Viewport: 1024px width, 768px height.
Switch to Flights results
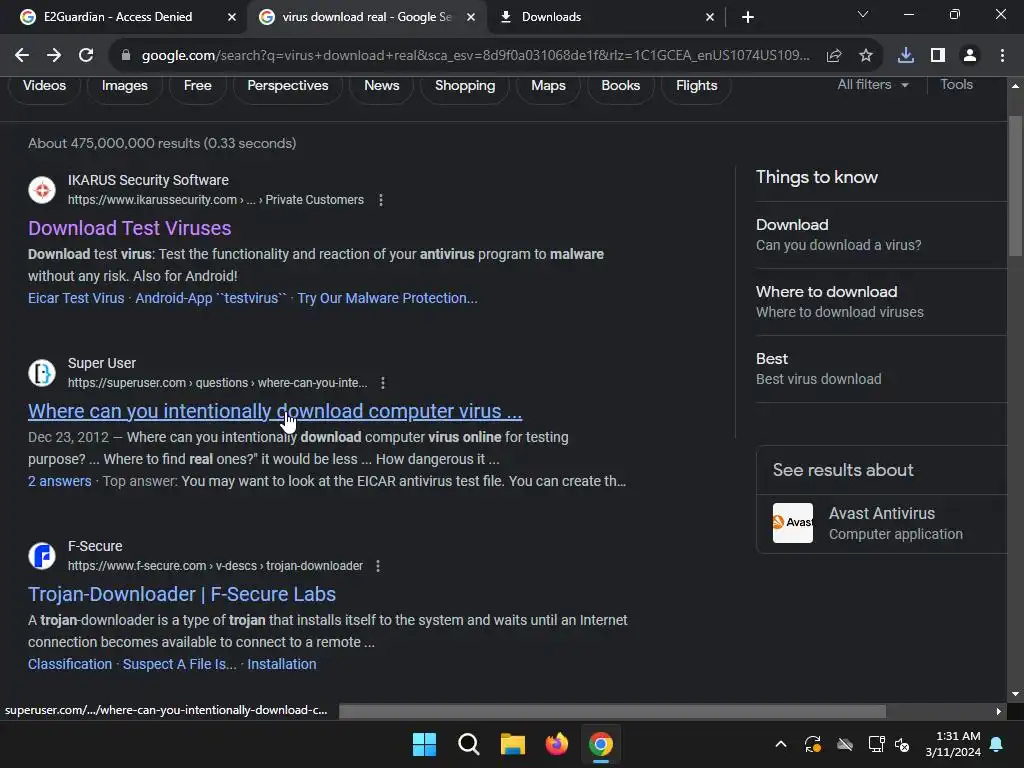pyautogui.click(x=697, y=86)
